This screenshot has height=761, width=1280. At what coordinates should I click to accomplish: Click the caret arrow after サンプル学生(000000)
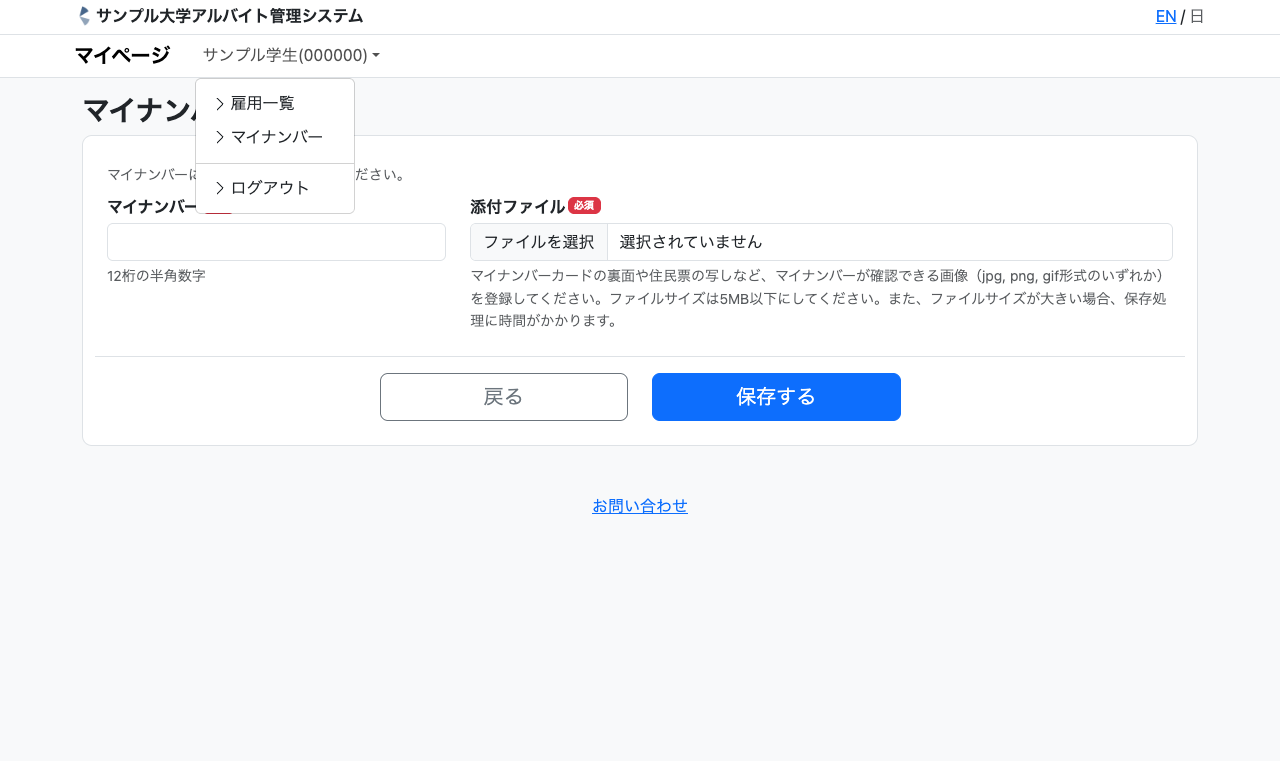(x=376, y=56)
